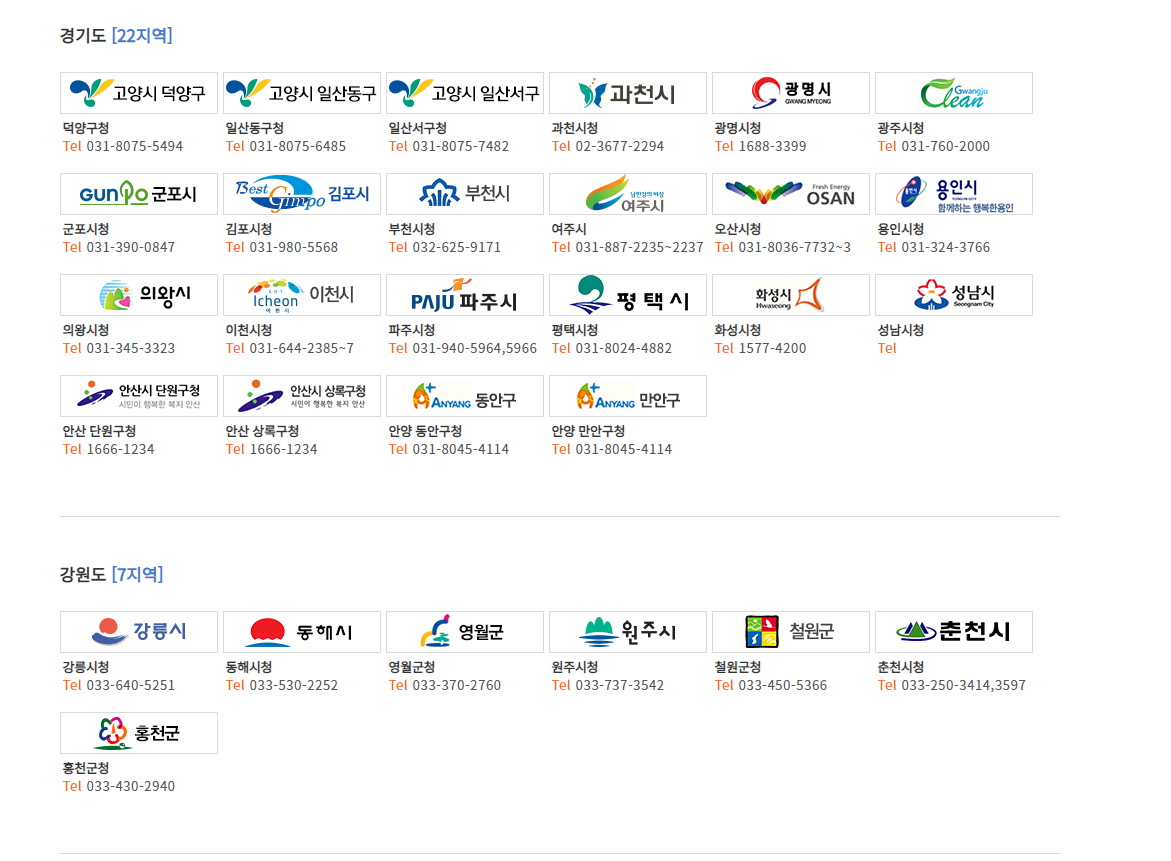Click phone number 1577-4200
Image resolution: width=1171 pixels, height=861 pixels.
772,348
